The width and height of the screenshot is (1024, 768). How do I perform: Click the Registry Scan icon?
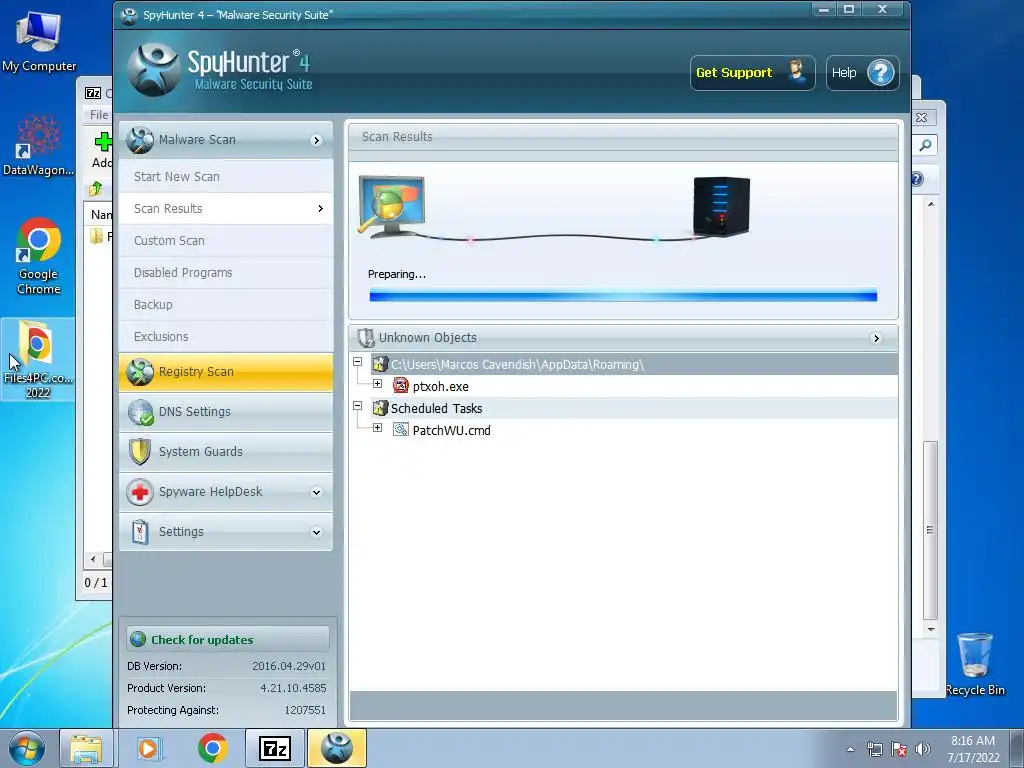(x=140, y=372)
